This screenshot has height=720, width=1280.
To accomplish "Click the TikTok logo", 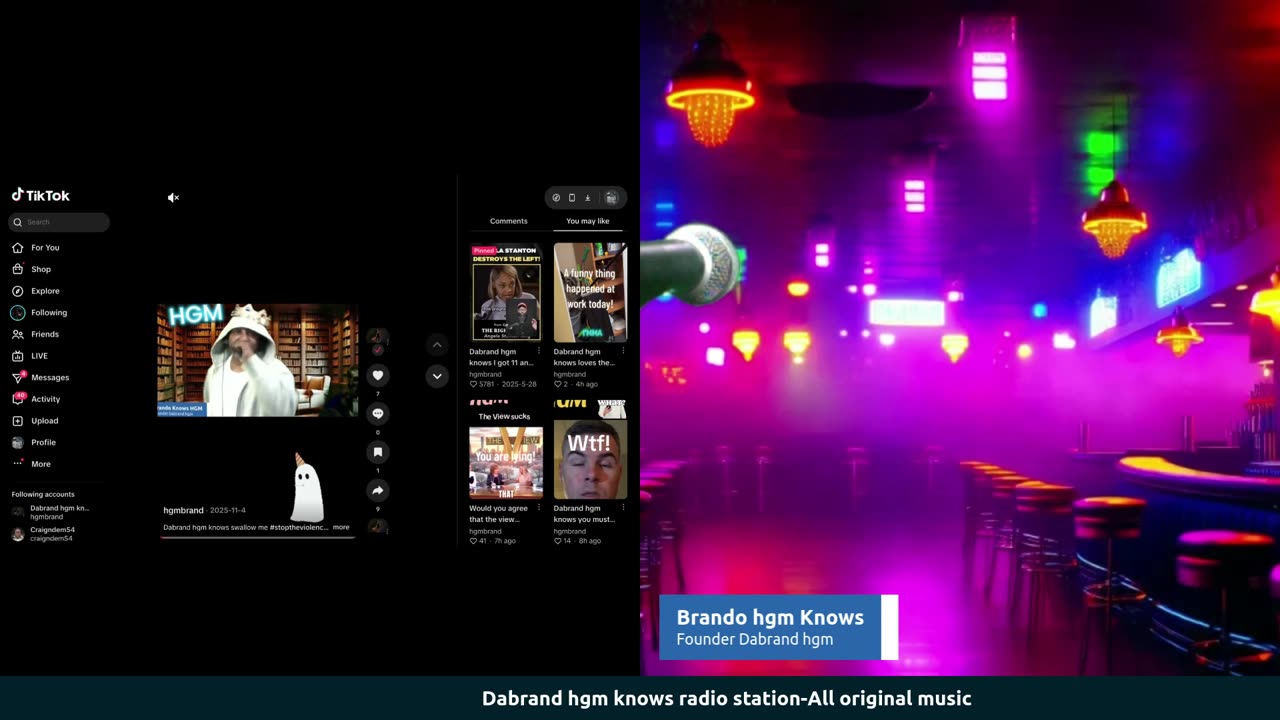I will coord(41,196).
